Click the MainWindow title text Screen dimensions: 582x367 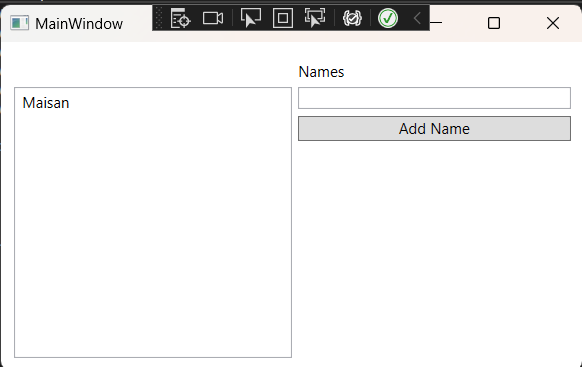(x=79, y=24)
